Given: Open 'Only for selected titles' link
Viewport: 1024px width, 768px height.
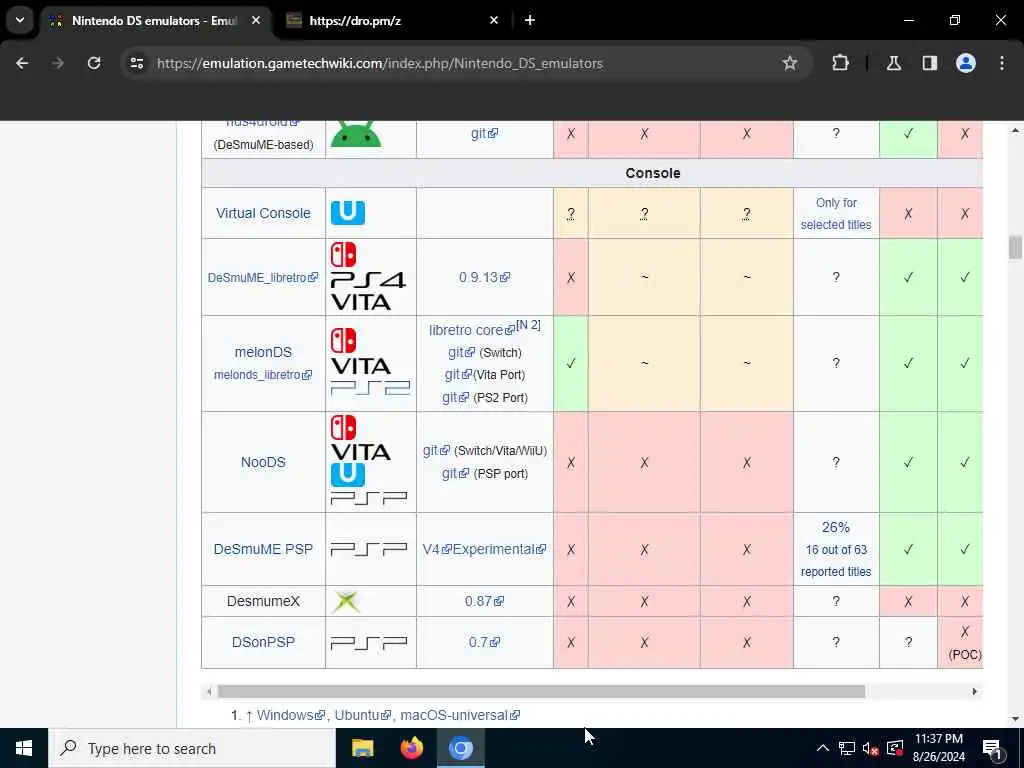Looking at the screenshot, I should click(x=836, y=214).
